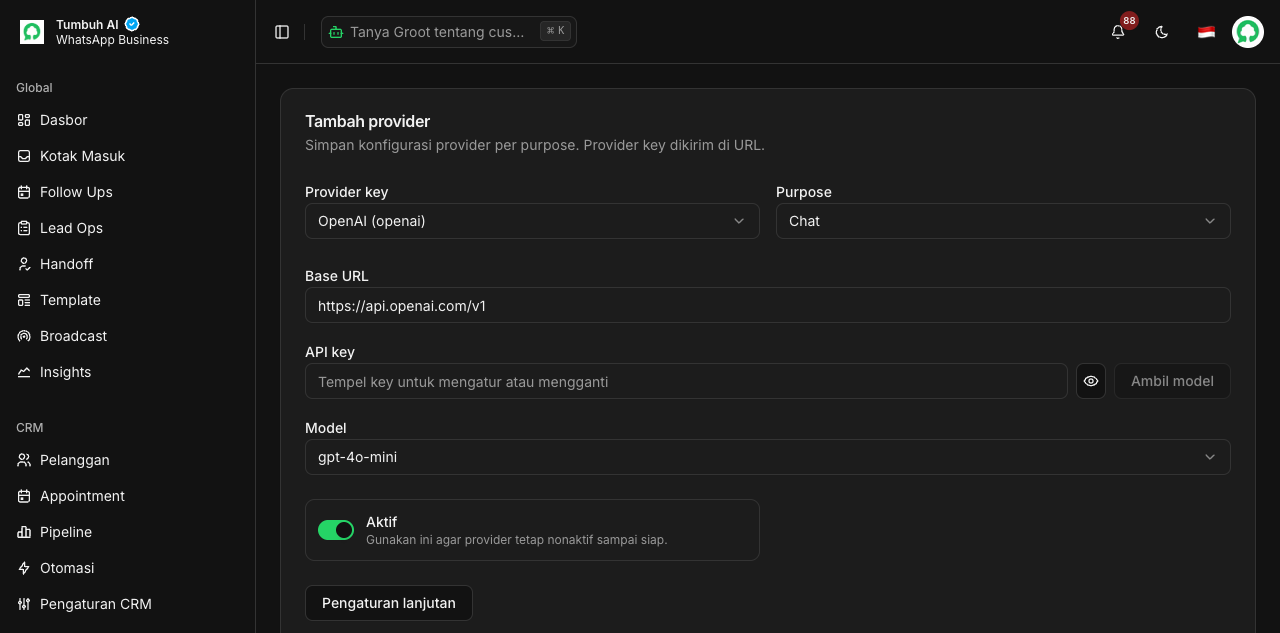Click the Handoff person icon

(24, 264)
